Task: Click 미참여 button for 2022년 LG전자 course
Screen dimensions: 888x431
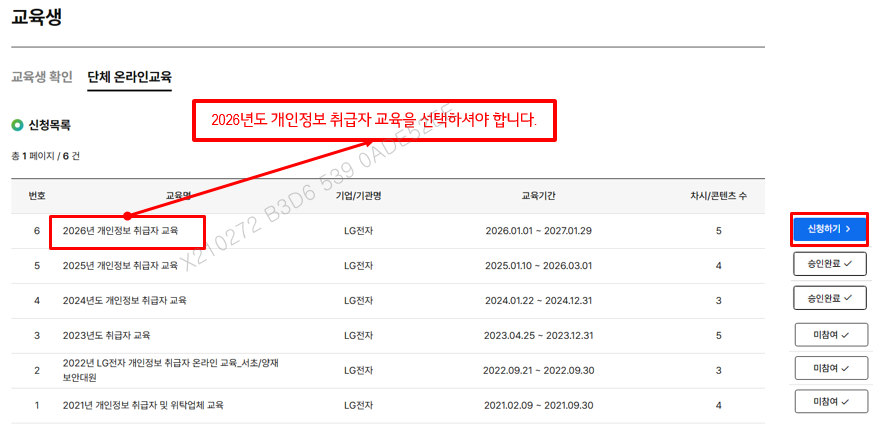Action: click(829, 368)
